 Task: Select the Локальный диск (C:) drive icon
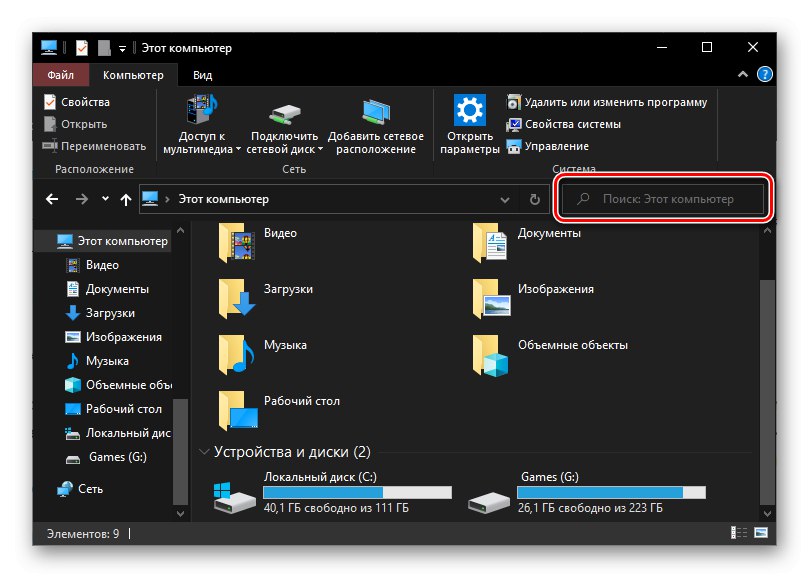[234, 497]
